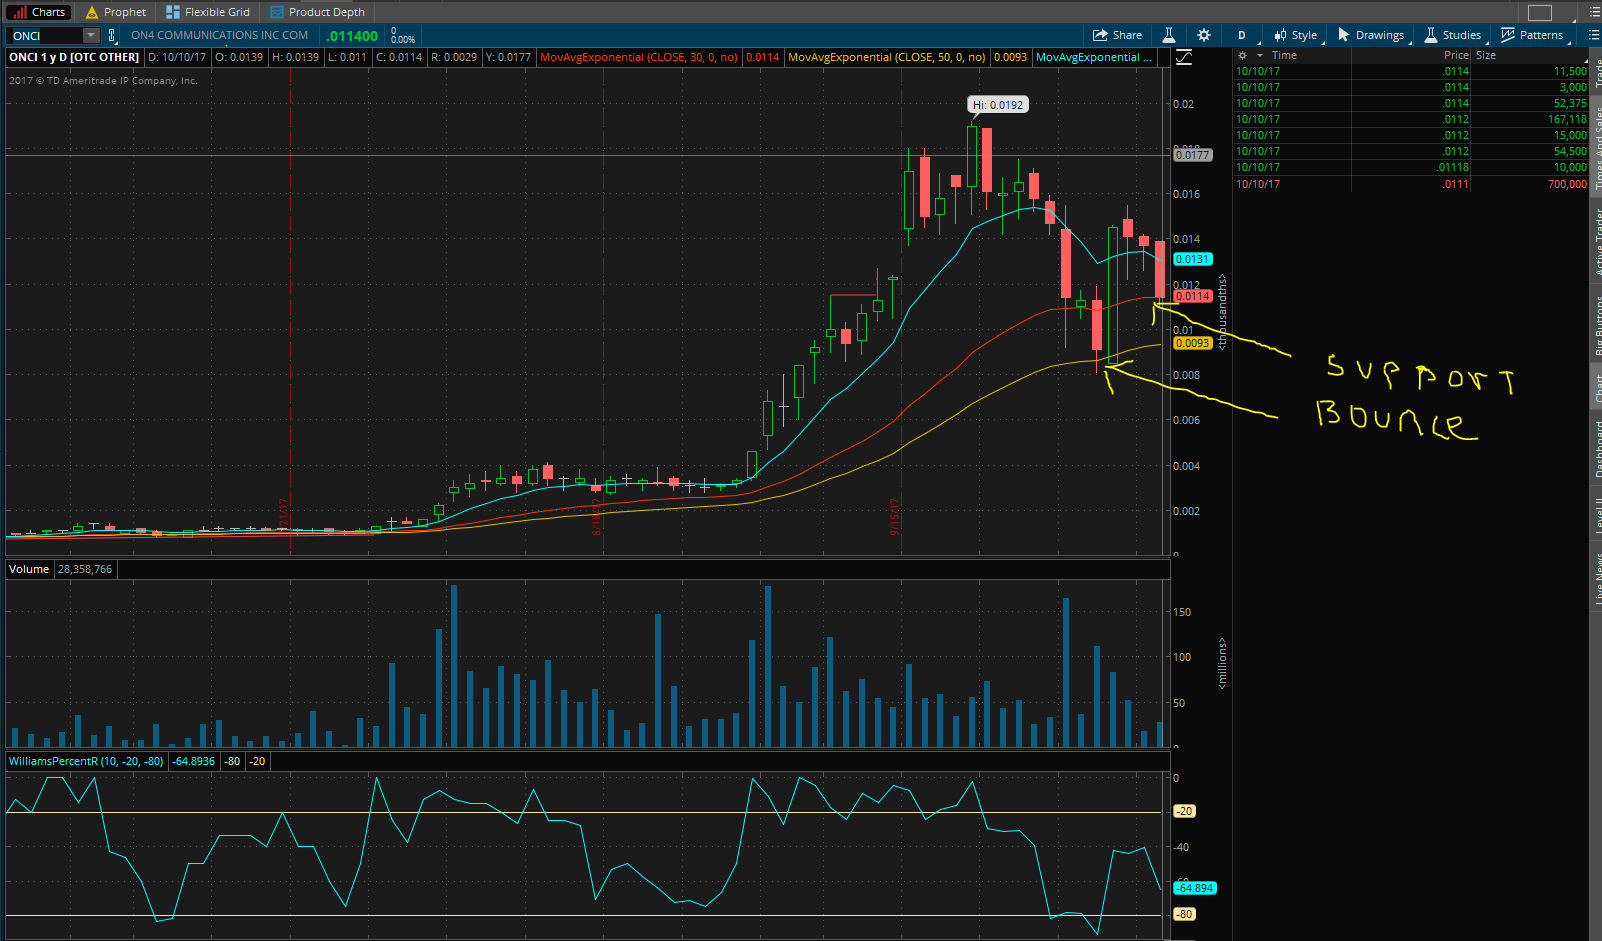This screenshot has width=1602, height=941.
Task: Click the chart toolbar list menu icon
Action: click(1593, 35)
